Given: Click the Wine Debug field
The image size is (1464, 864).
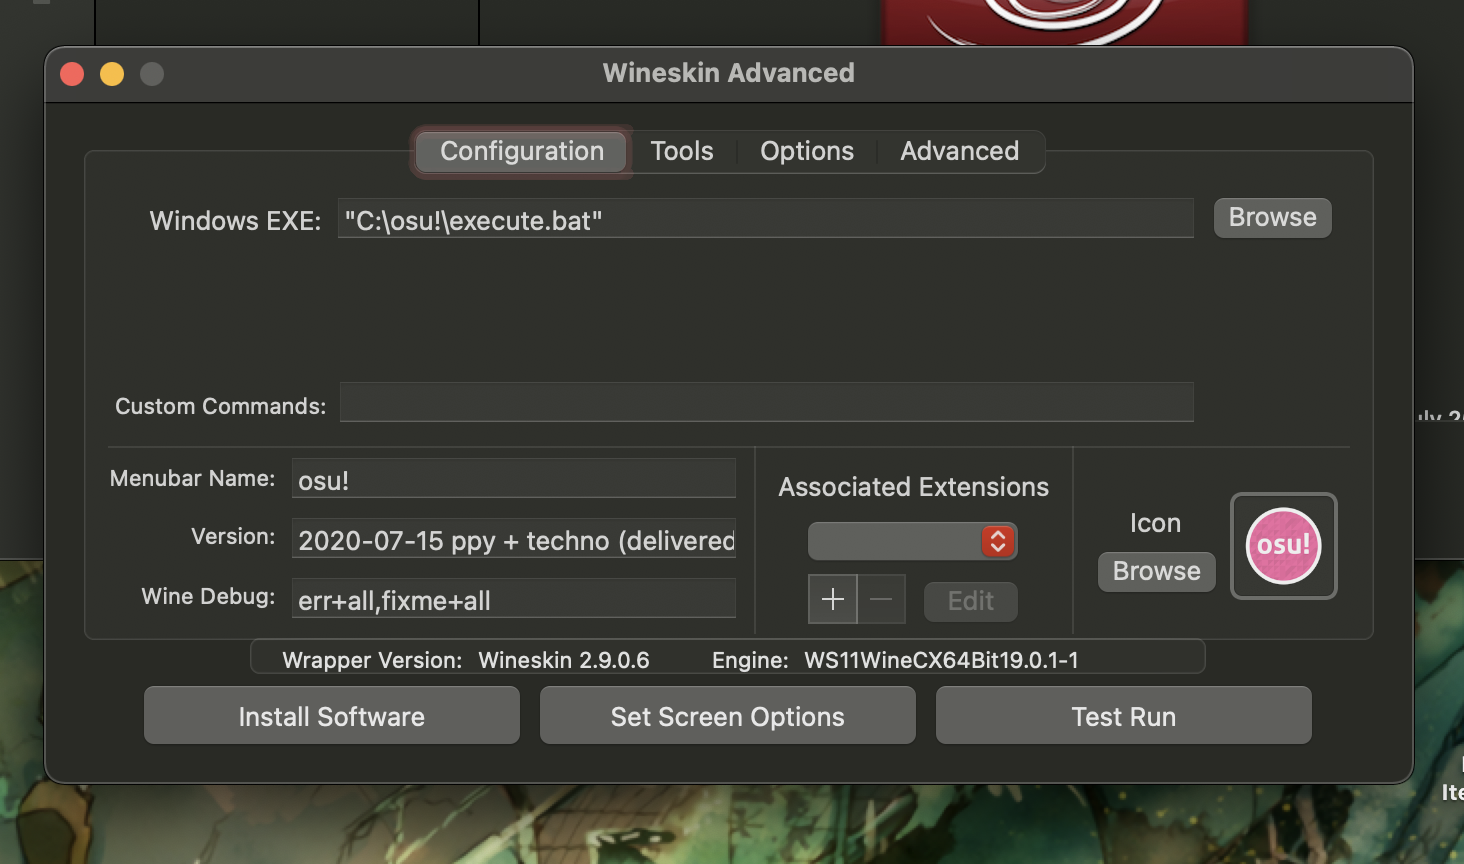Looking at the screenshot, I should 514,598.
